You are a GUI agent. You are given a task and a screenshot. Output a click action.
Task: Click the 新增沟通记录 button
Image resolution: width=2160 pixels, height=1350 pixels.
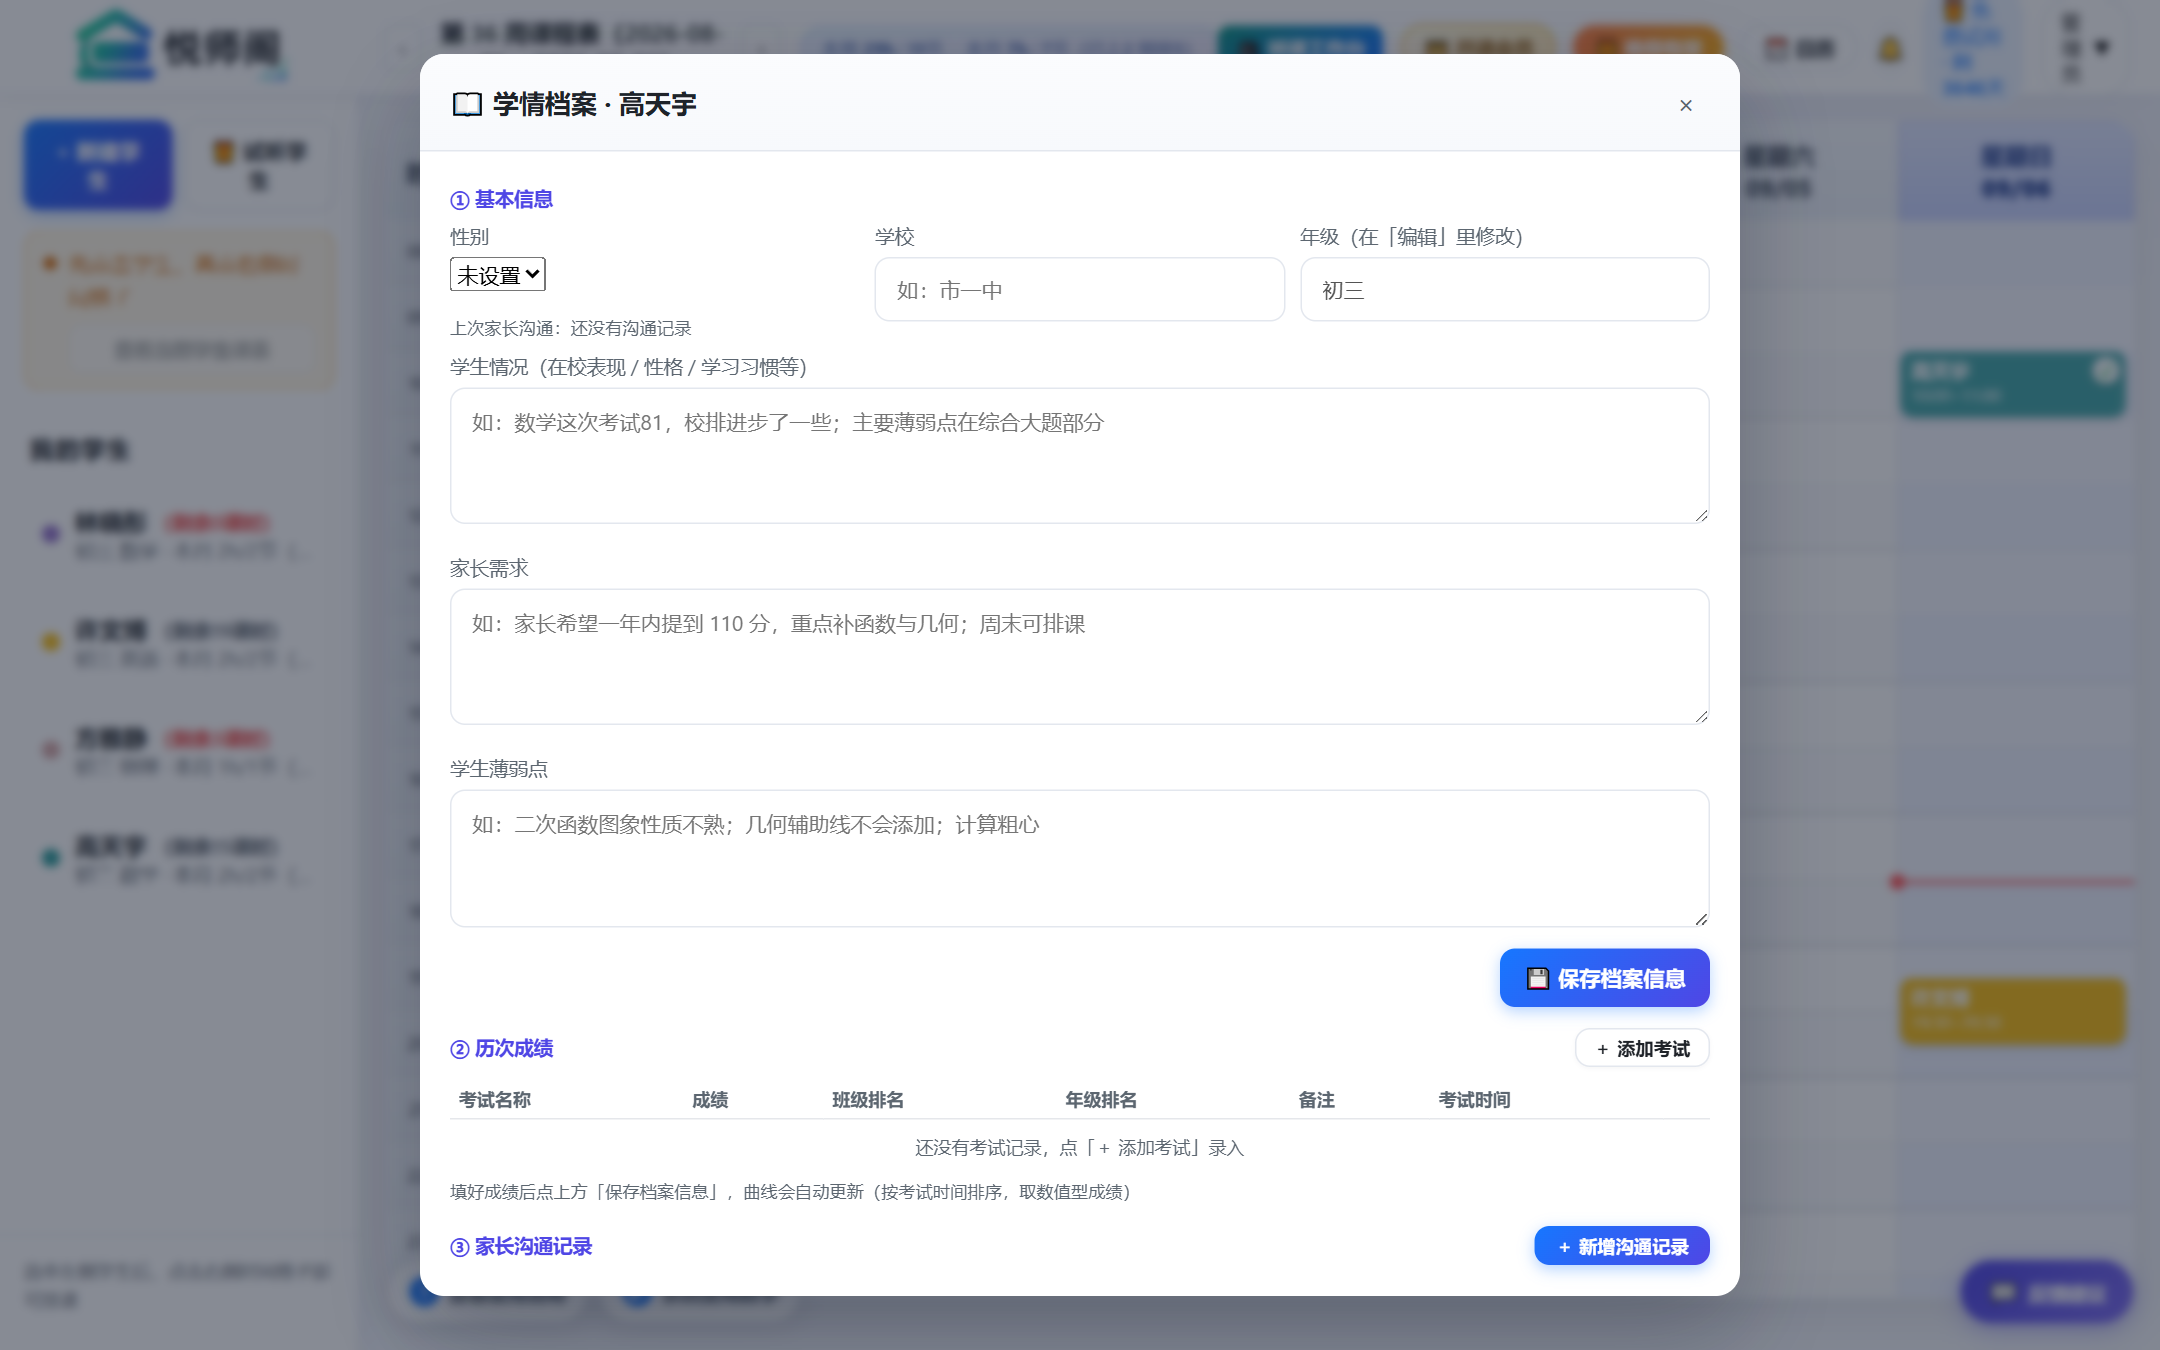[1621, 1246]
